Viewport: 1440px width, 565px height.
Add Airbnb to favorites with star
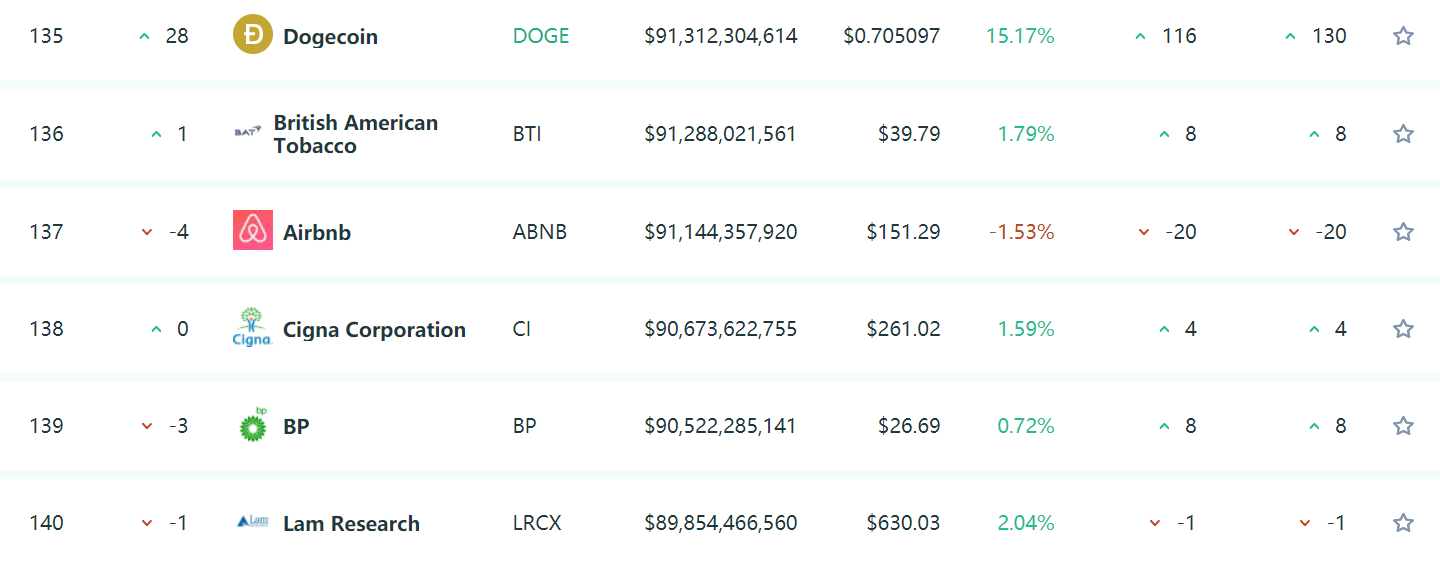click(x=1403, y=232)
